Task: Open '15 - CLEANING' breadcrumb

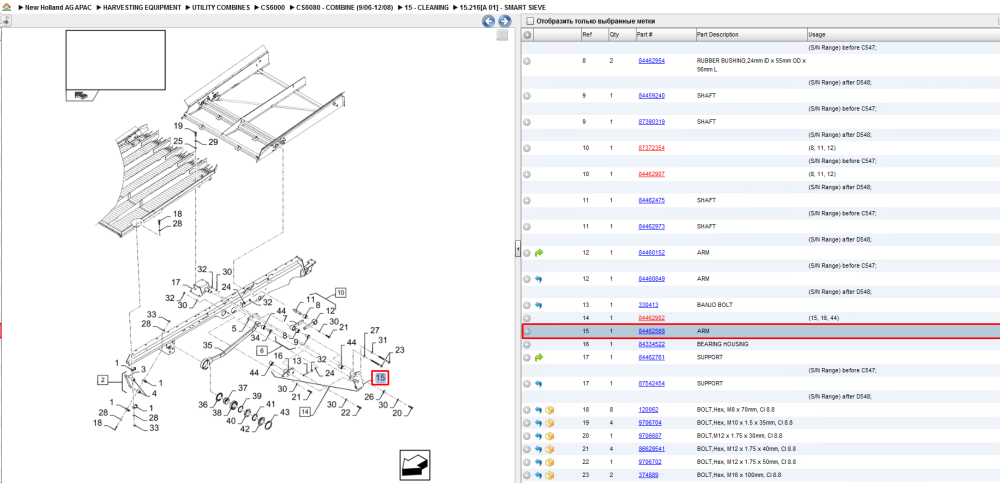Action: coord(427,7)
